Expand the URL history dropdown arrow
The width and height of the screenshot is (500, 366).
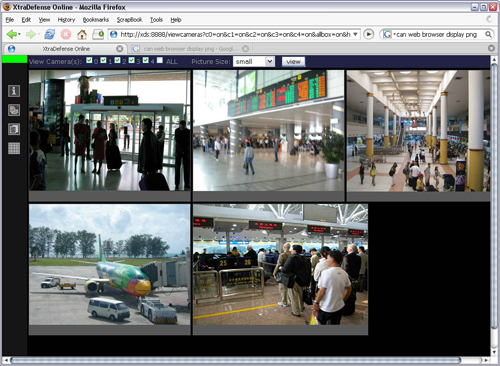355,34
